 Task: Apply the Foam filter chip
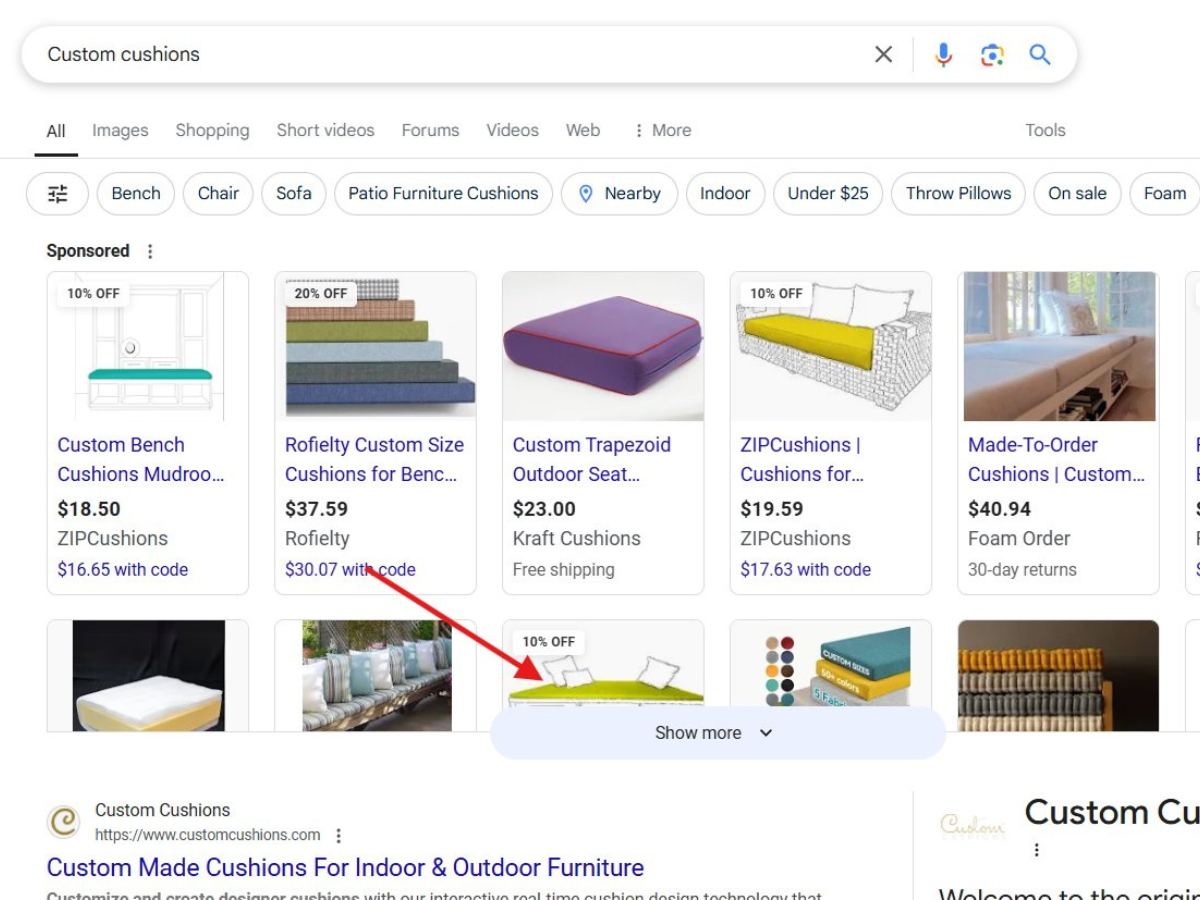(1164, 194)
